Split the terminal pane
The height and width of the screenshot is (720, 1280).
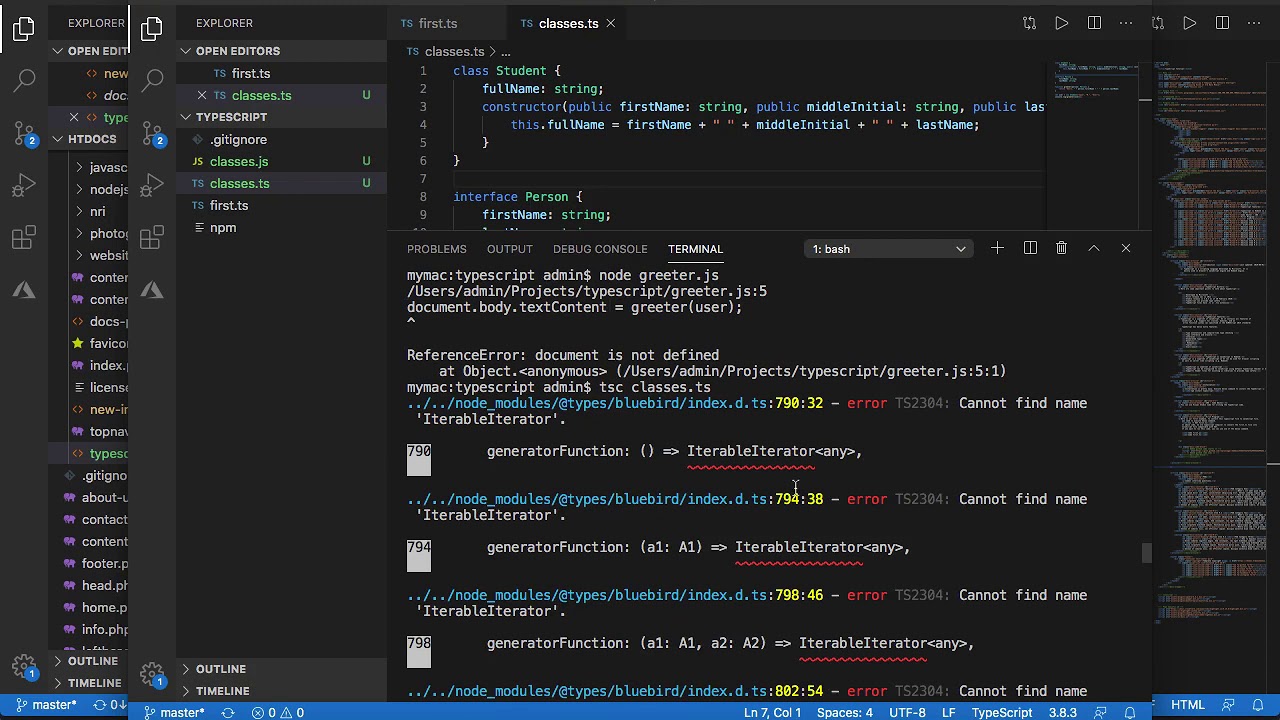(1030, 248)
